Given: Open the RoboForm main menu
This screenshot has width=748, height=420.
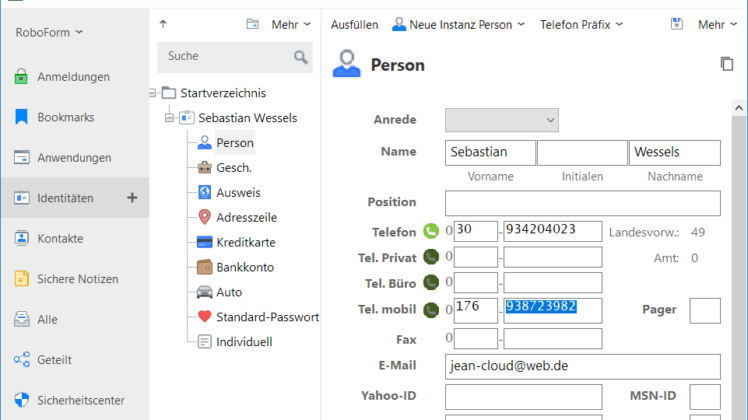Looking at the screenshot, I should pos(49,32).
